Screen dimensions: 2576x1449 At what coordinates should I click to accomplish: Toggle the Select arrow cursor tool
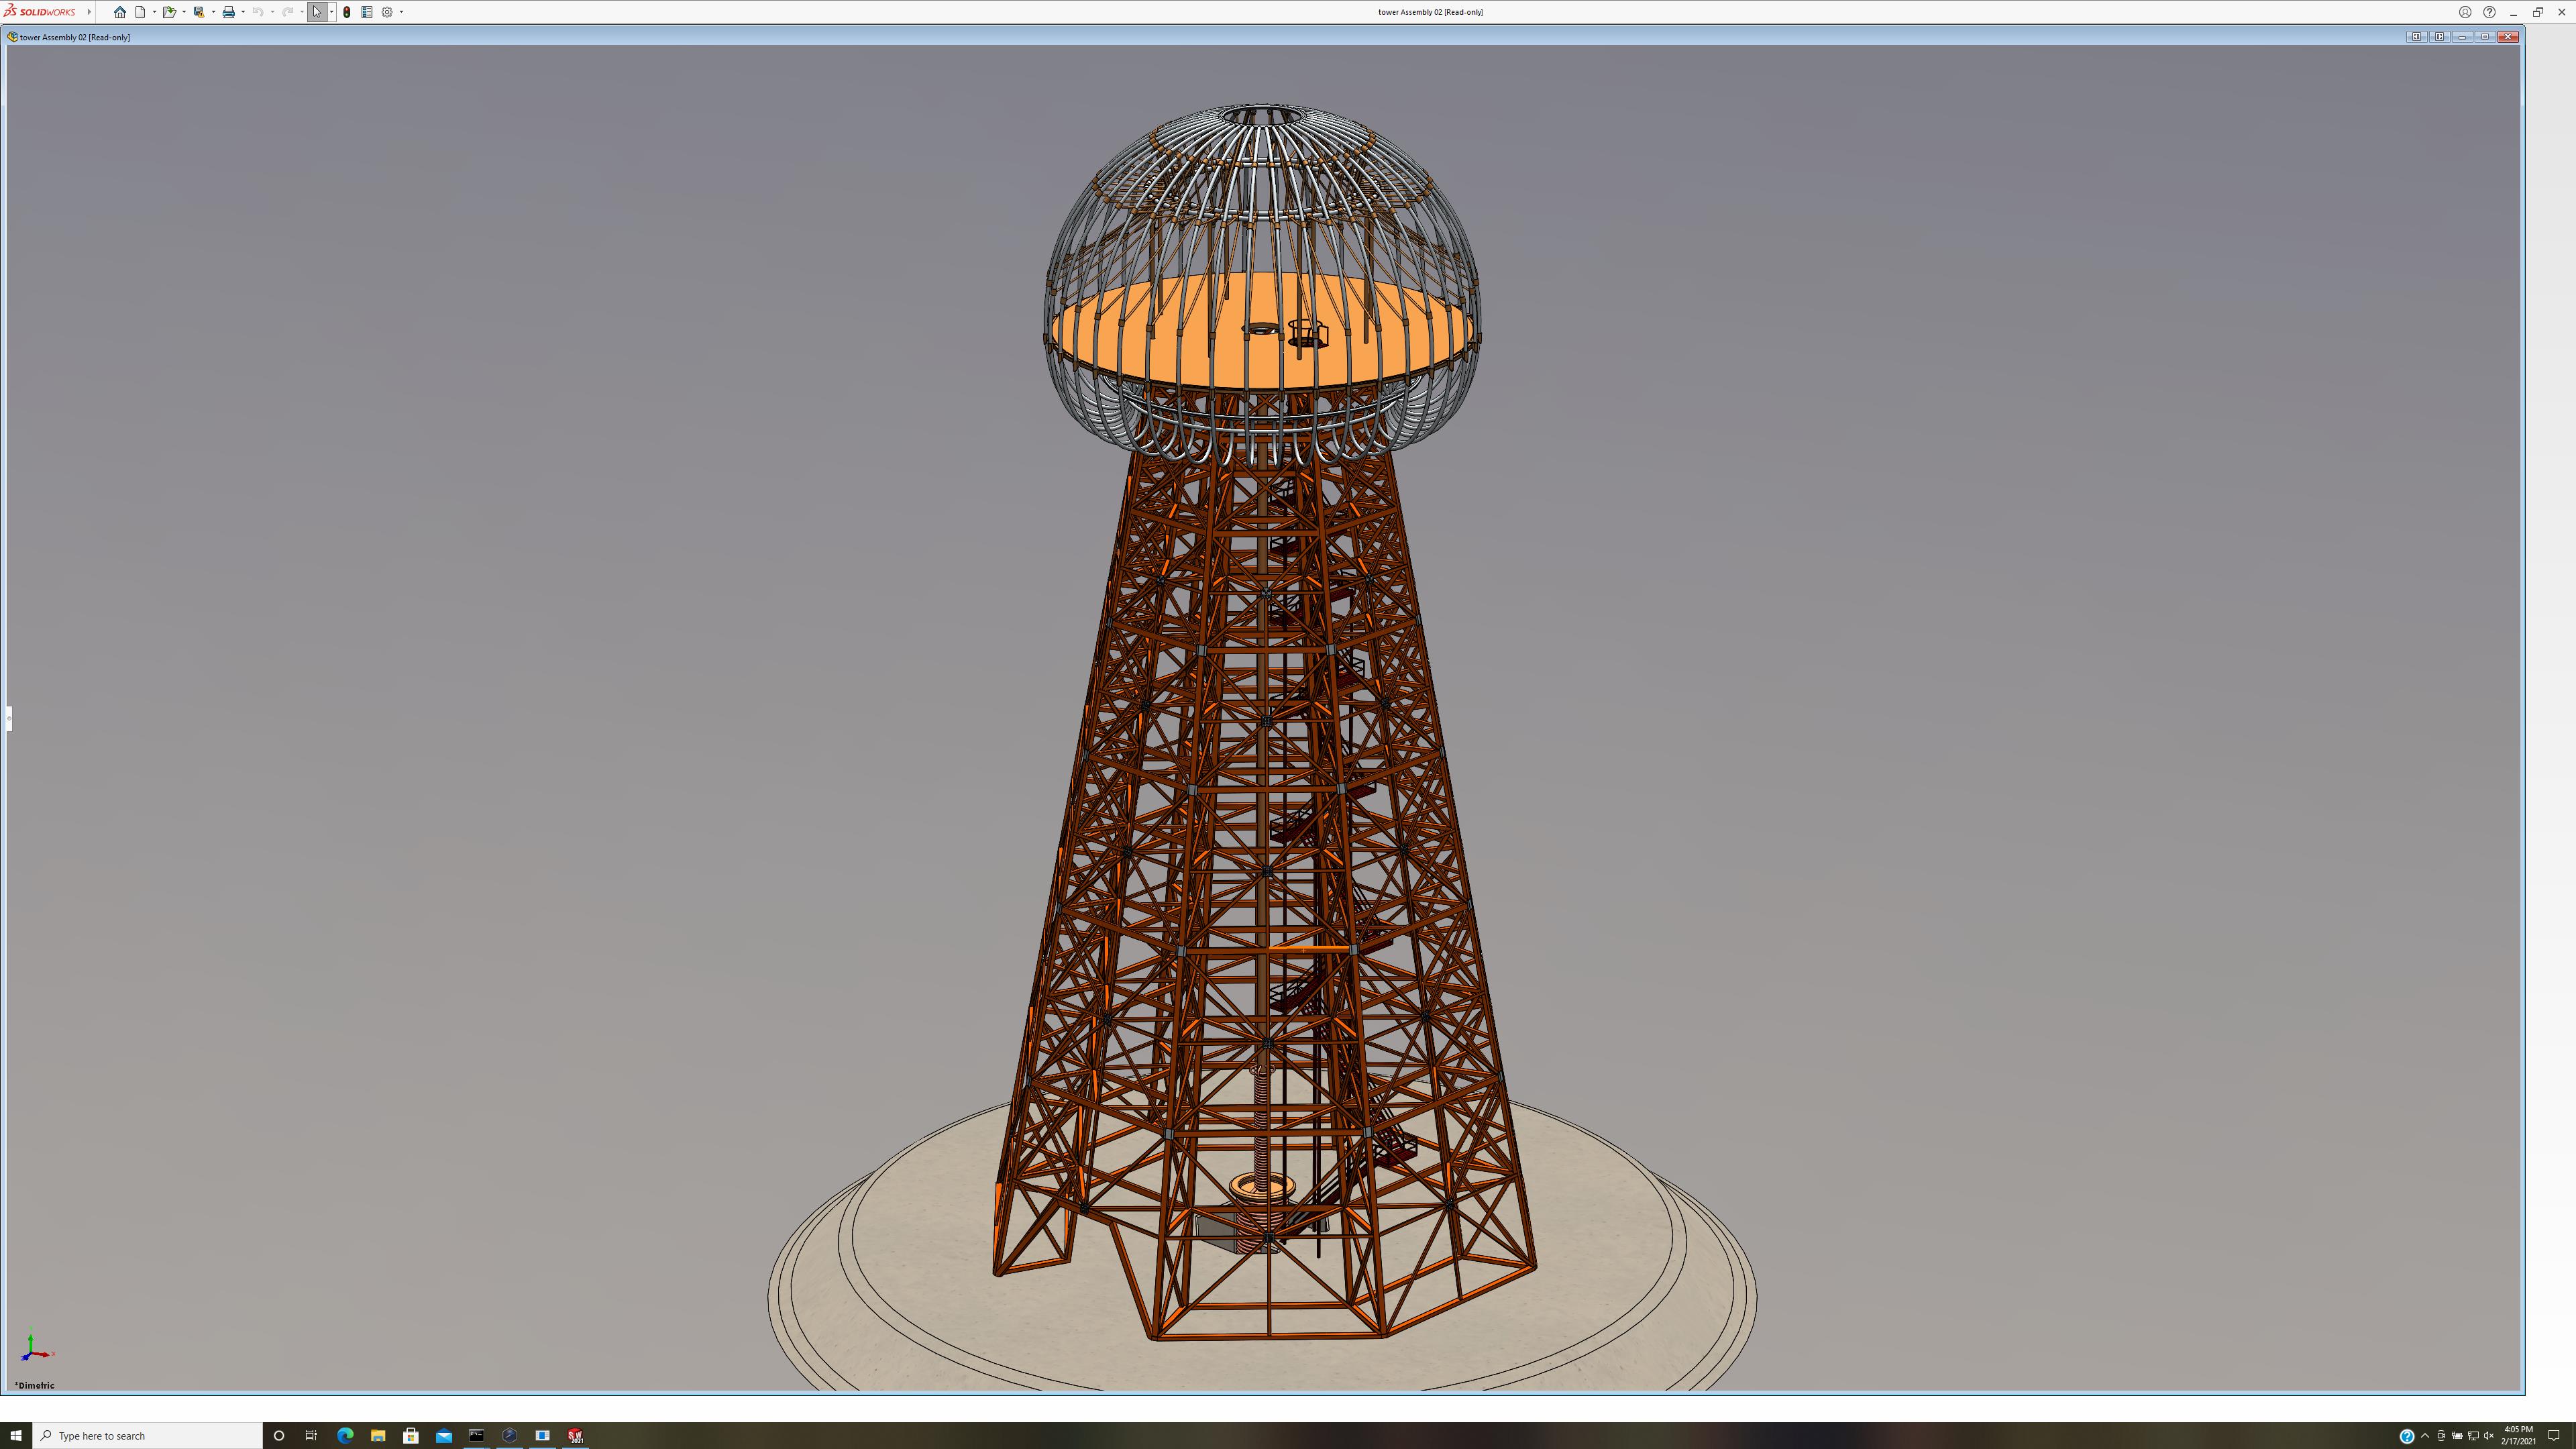[317, 12]
